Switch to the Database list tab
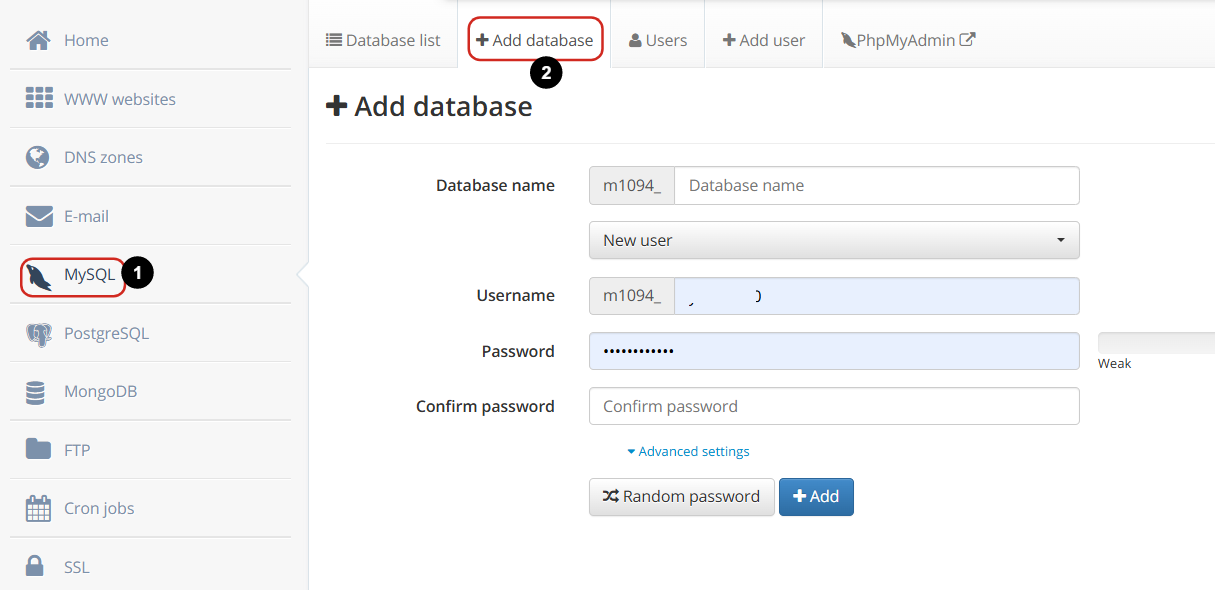Viewport: 1215px width, 590px height. point(383,41)
